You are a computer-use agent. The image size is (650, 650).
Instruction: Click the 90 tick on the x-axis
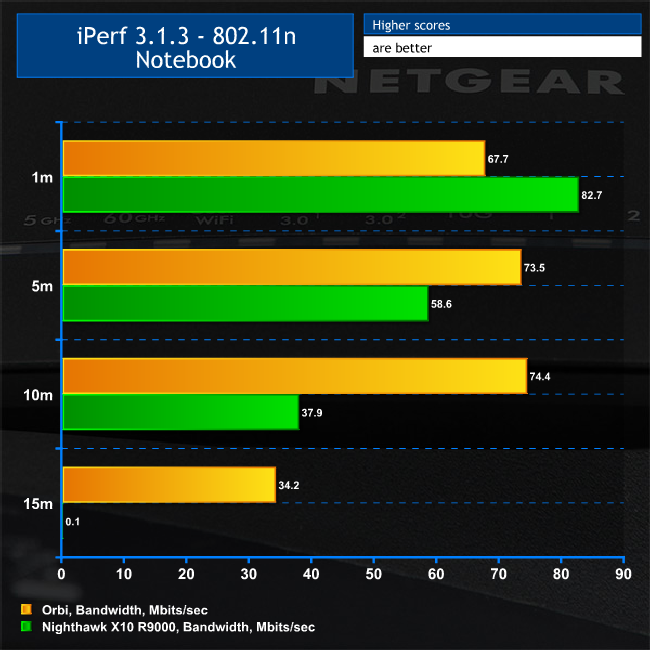(622, 574)
